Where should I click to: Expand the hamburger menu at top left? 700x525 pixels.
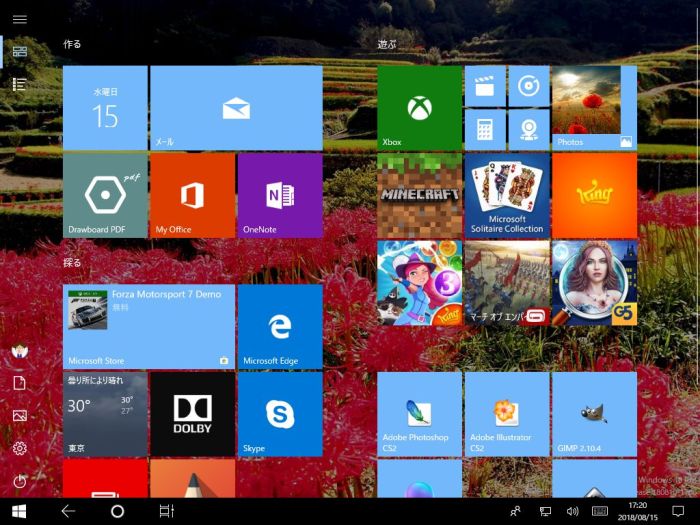tap(20, 19)
